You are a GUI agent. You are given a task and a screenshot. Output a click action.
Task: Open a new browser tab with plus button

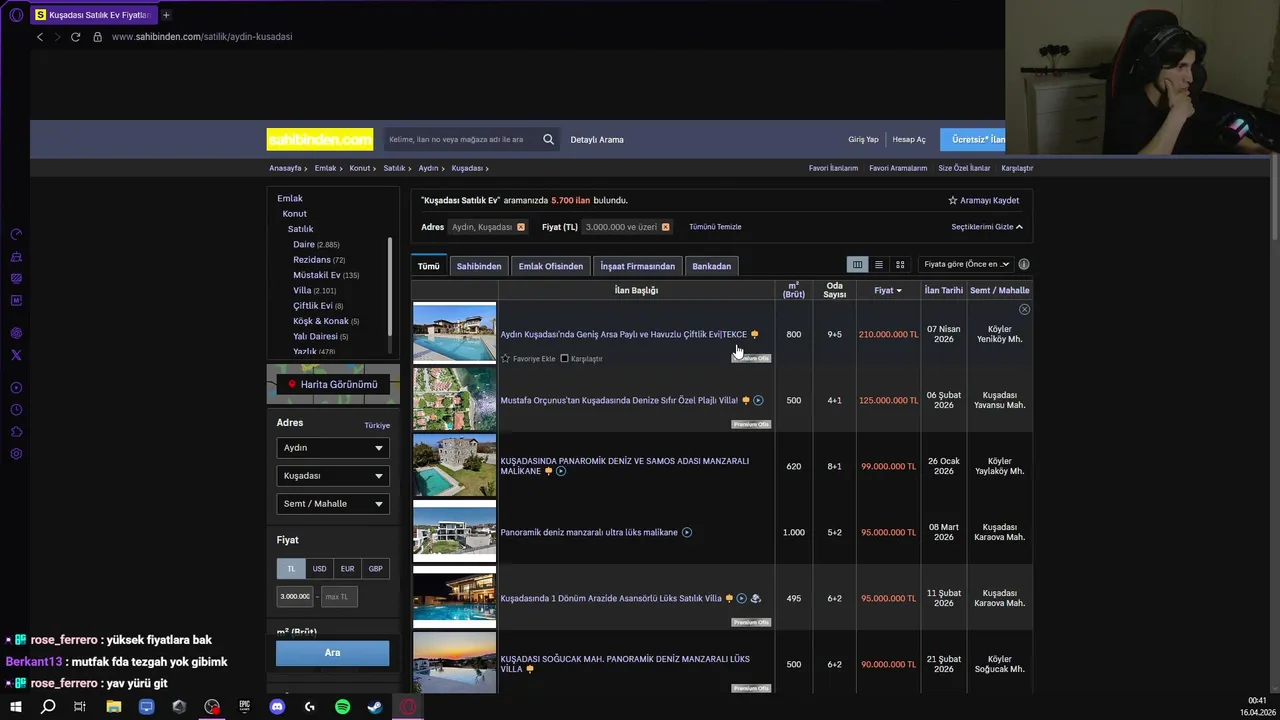[x=166, y=15]
